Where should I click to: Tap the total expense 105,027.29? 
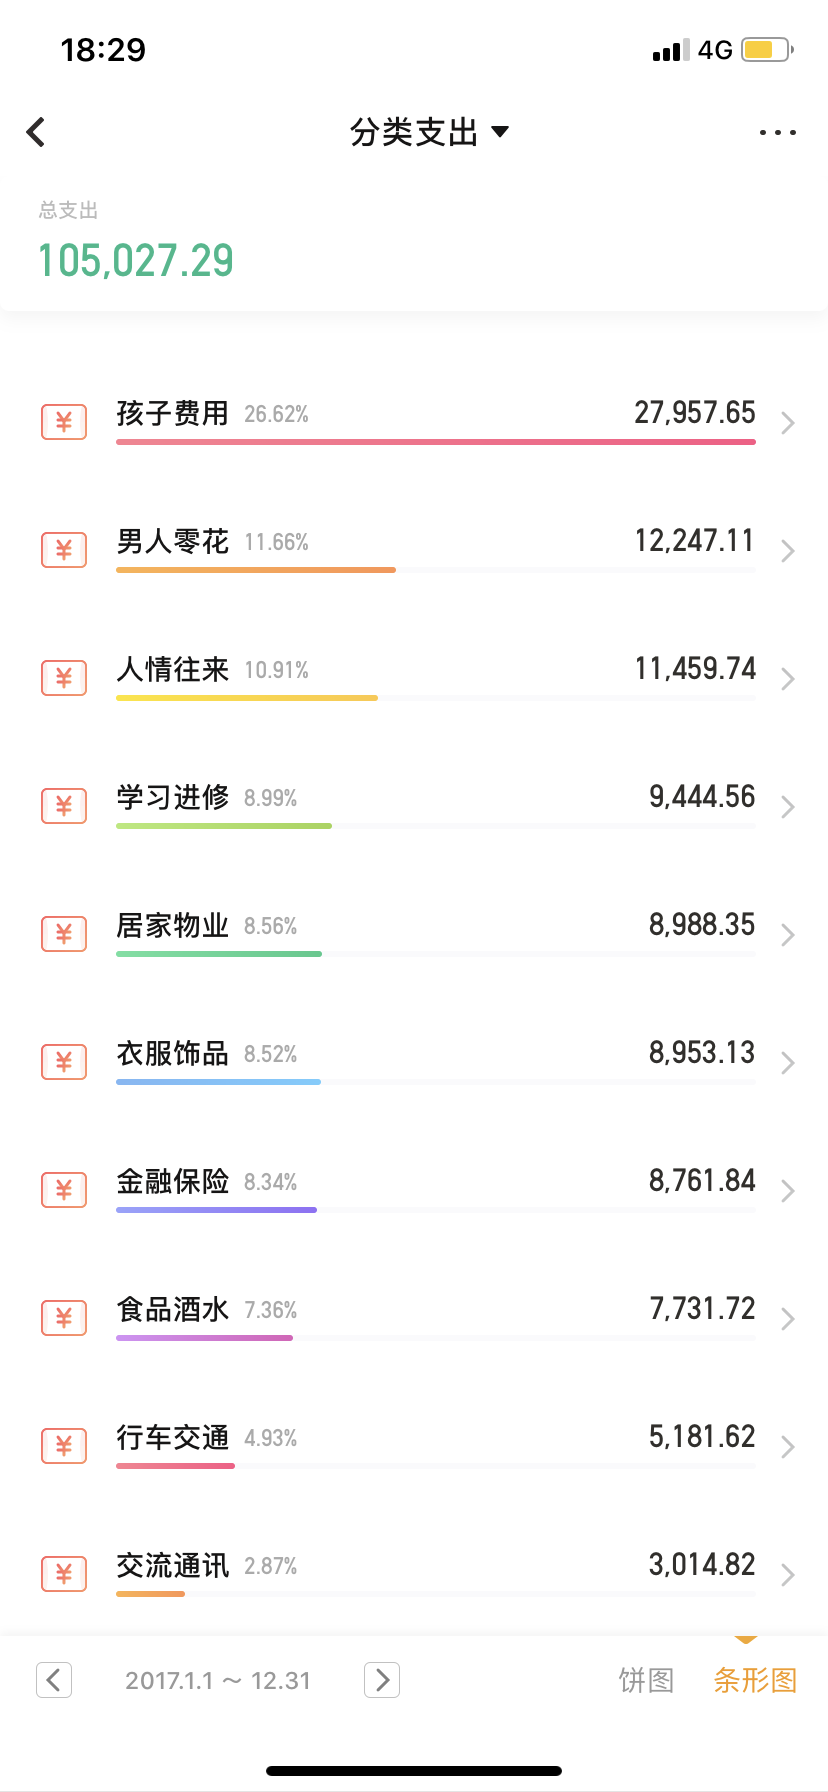point(136,261)
